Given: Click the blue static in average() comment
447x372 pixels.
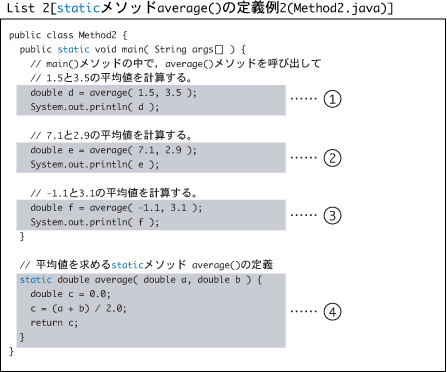Looking at the screenshot, I should click(x=127, y=265).
